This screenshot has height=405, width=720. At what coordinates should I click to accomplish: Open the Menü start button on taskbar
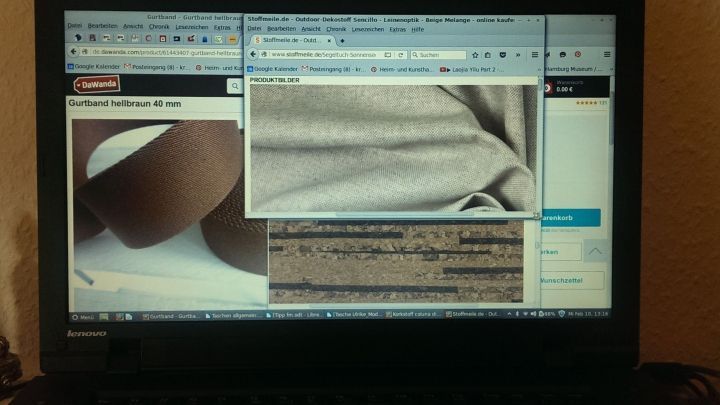[x=83, y=317]
